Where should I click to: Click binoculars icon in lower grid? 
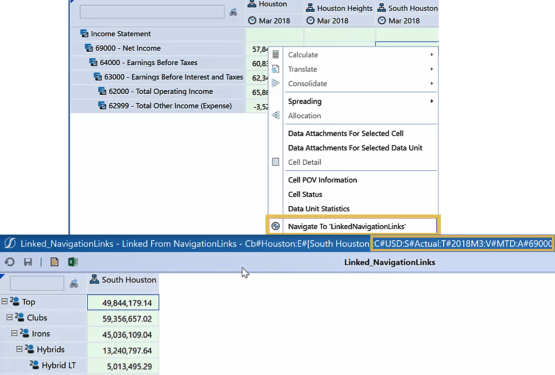[74, 283]
